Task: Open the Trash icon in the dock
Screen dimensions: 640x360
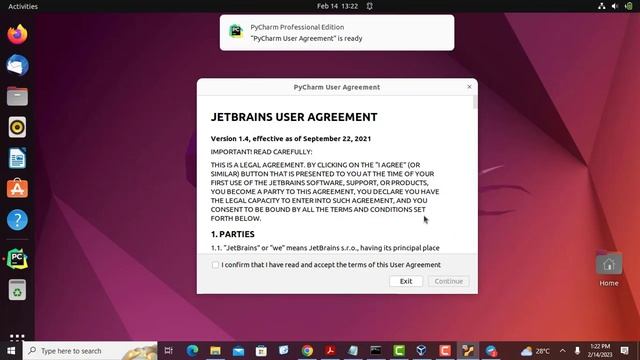Action: tap(17, 290)
